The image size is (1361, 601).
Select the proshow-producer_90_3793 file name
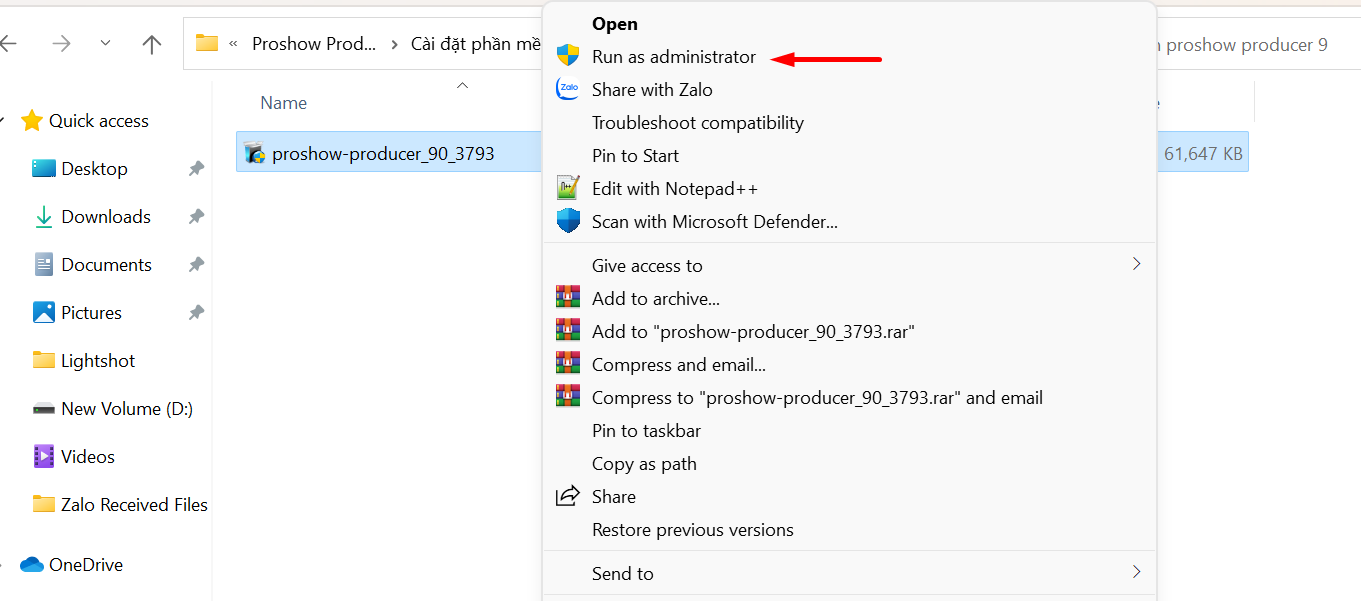(383, 154)
